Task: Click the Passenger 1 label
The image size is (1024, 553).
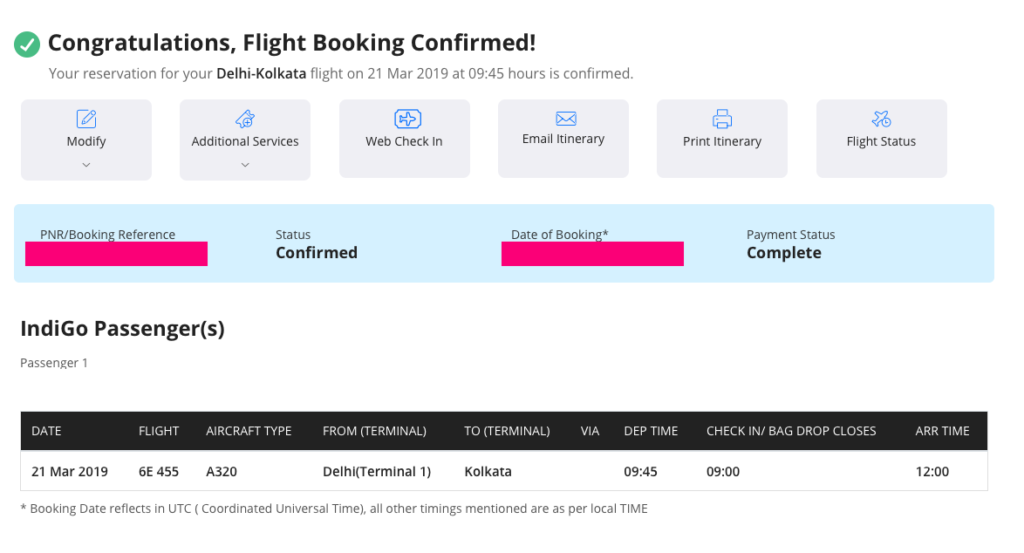Action: [x=54, y=363]
